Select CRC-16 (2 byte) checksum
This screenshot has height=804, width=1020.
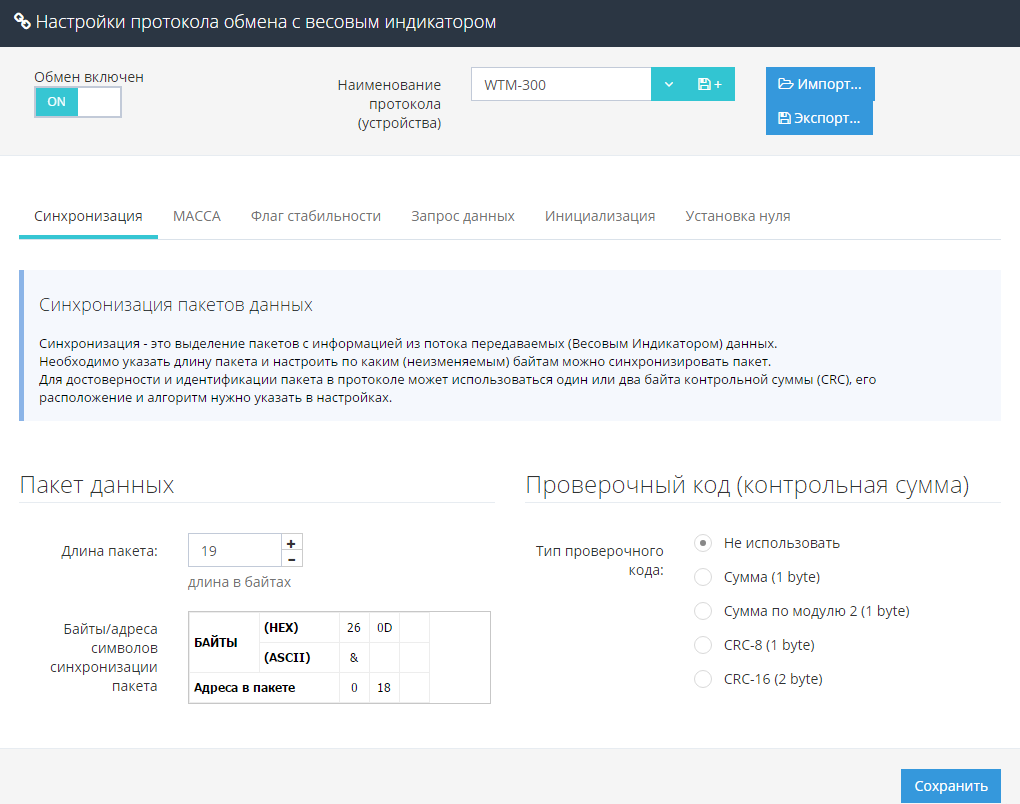coord(703,679)
